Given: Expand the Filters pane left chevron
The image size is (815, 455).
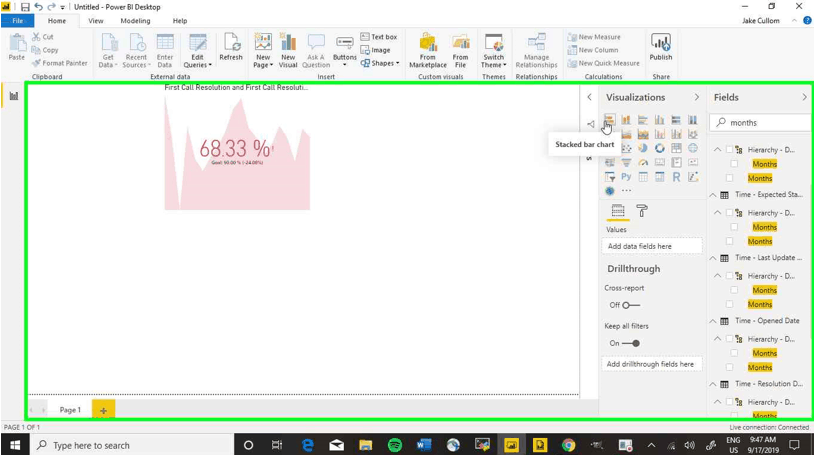Looking at the screenshot, I should tap(589, 97).
